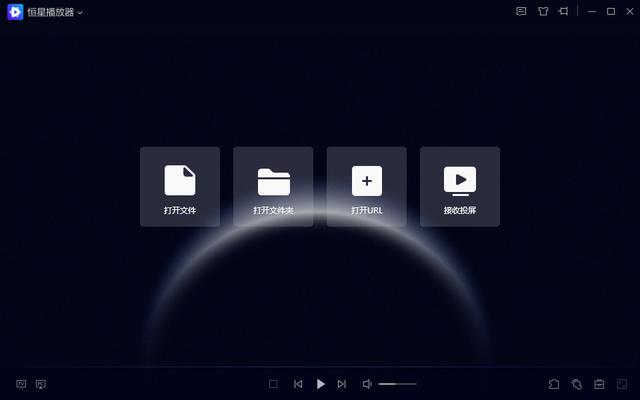Skip to the previous track
Screen dimensions: 640x400
pos(298,384)
